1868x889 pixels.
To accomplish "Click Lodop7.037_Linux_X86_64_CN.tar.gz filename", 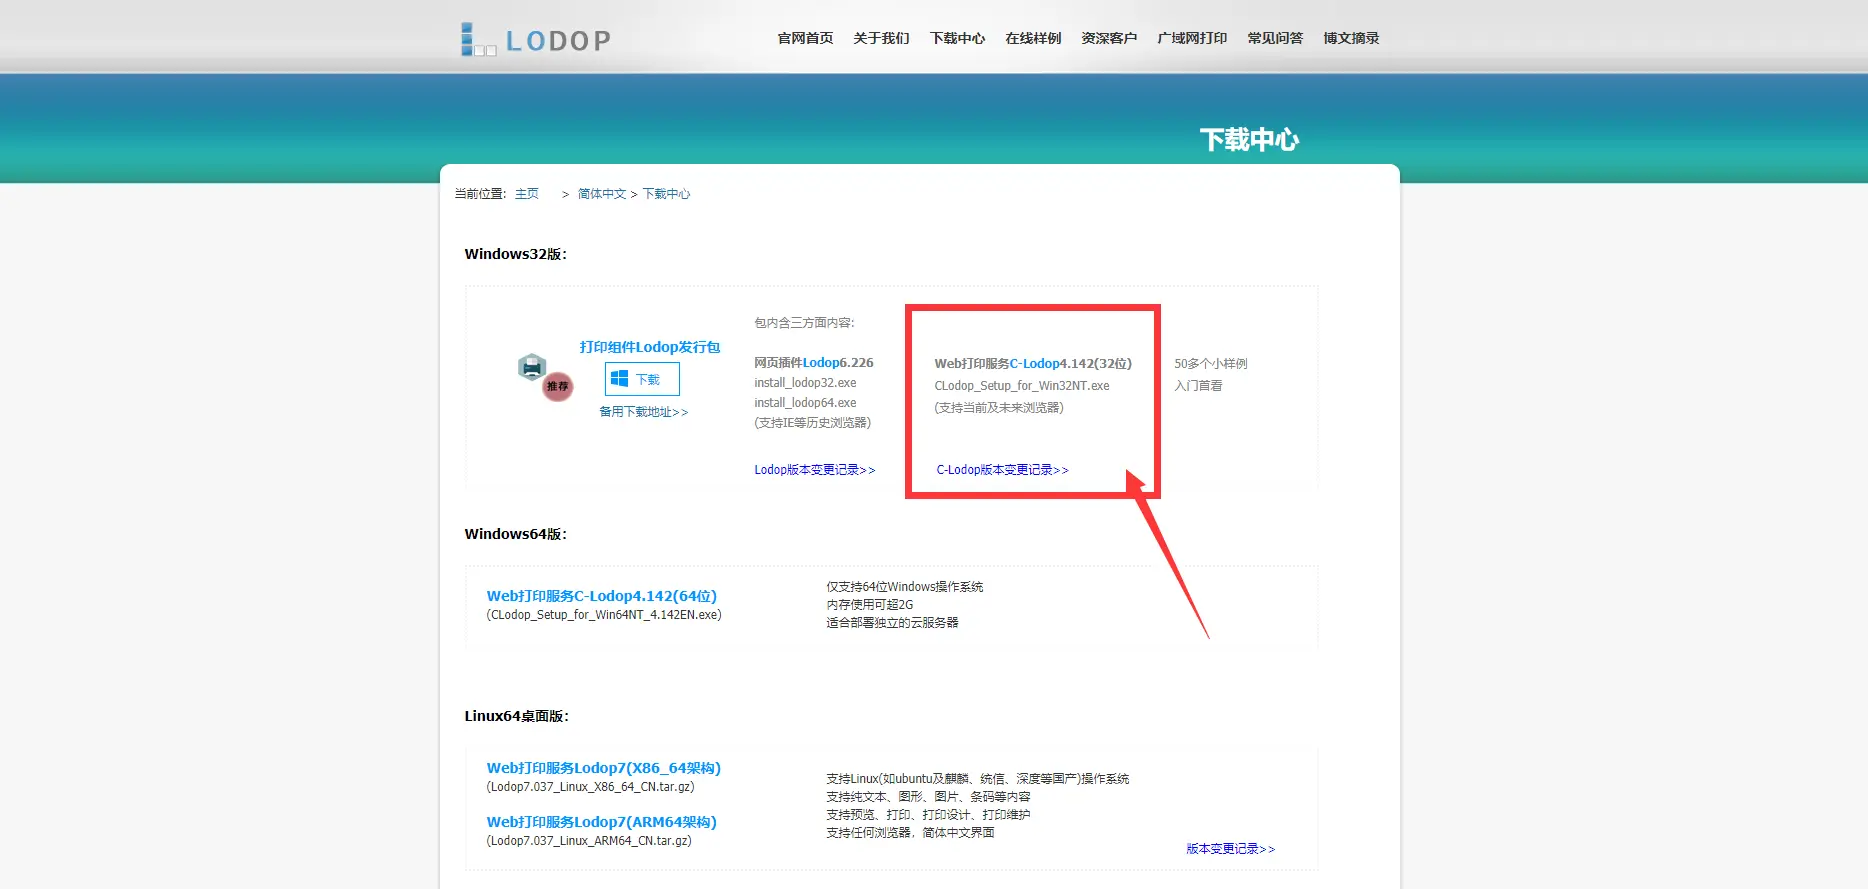I will click(x=591, y=787).
